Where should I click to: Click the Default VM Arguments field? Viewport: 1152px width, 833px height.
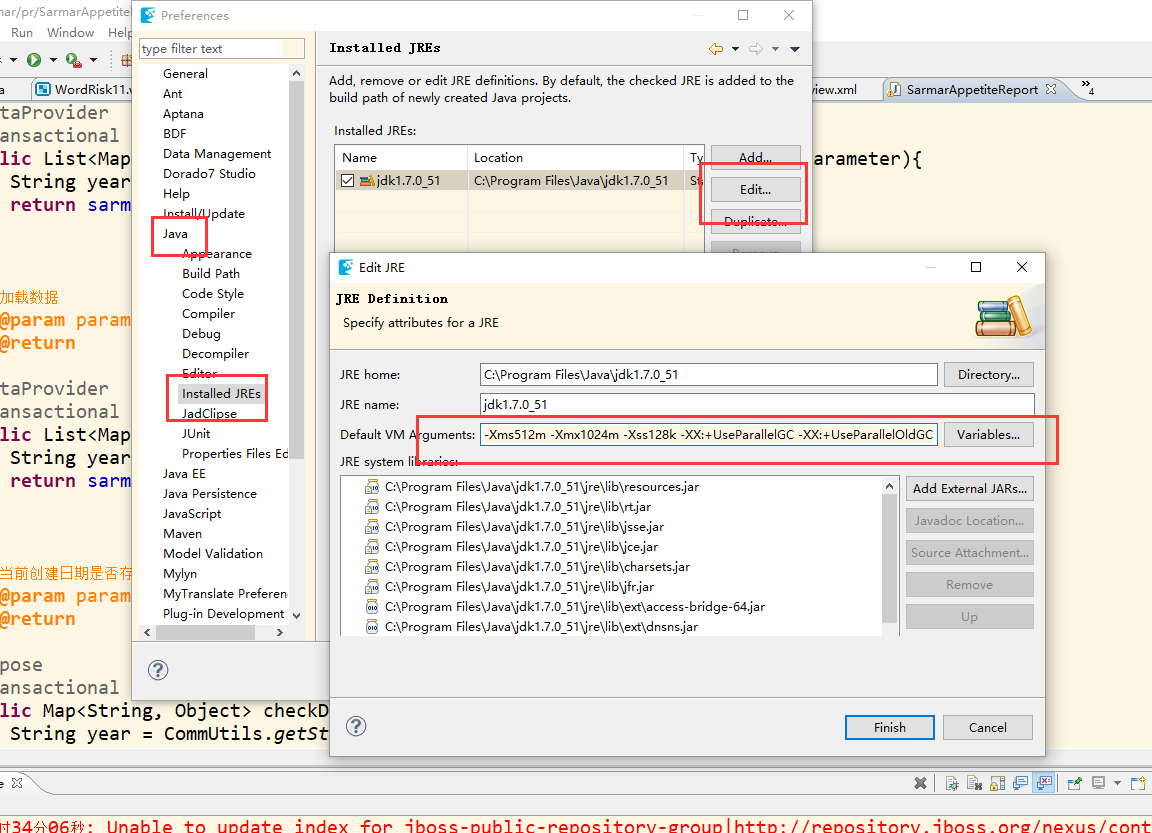click(x=708, y=434)
